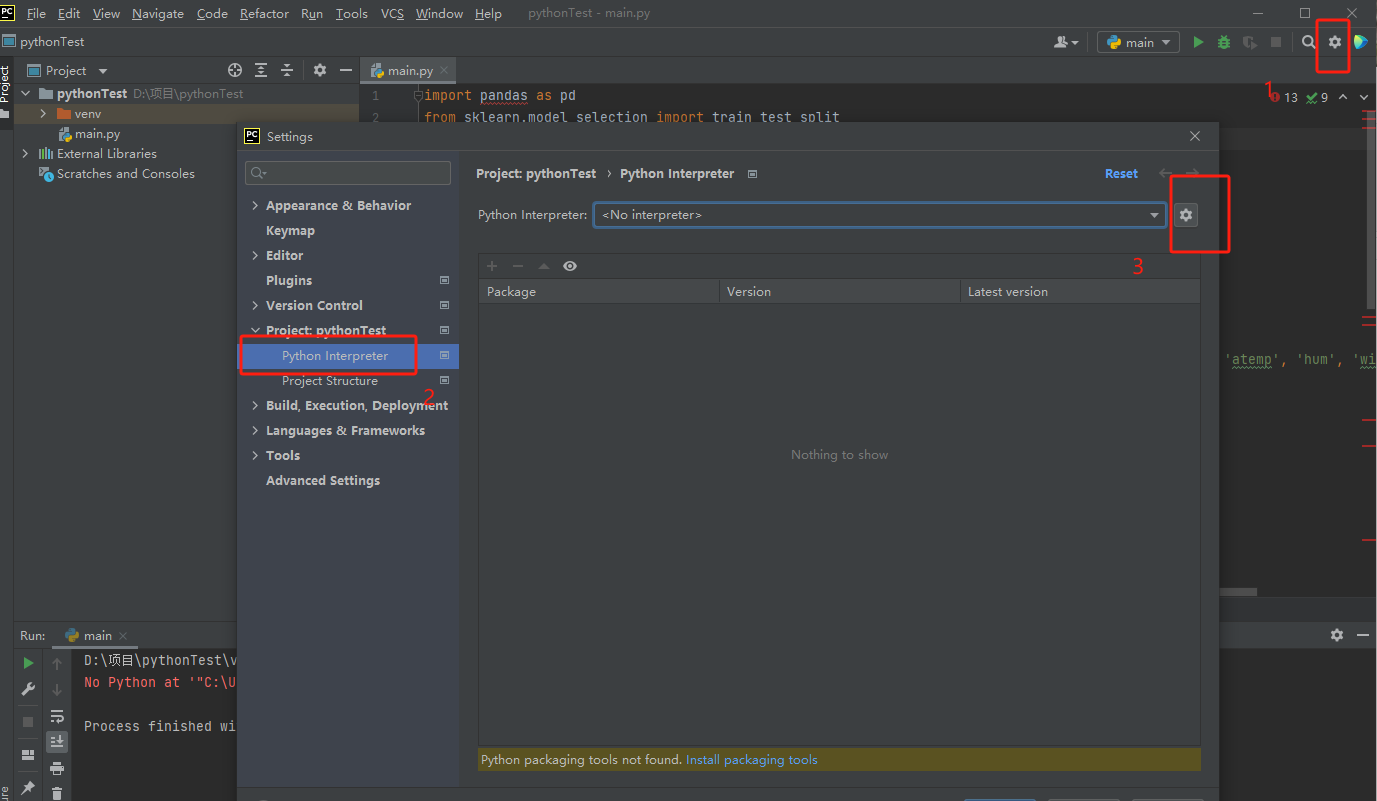This screenshot has height=801, width=1377.
Task: Click Collapse All icon in Project panel
Action: click(x=287, y=70)
